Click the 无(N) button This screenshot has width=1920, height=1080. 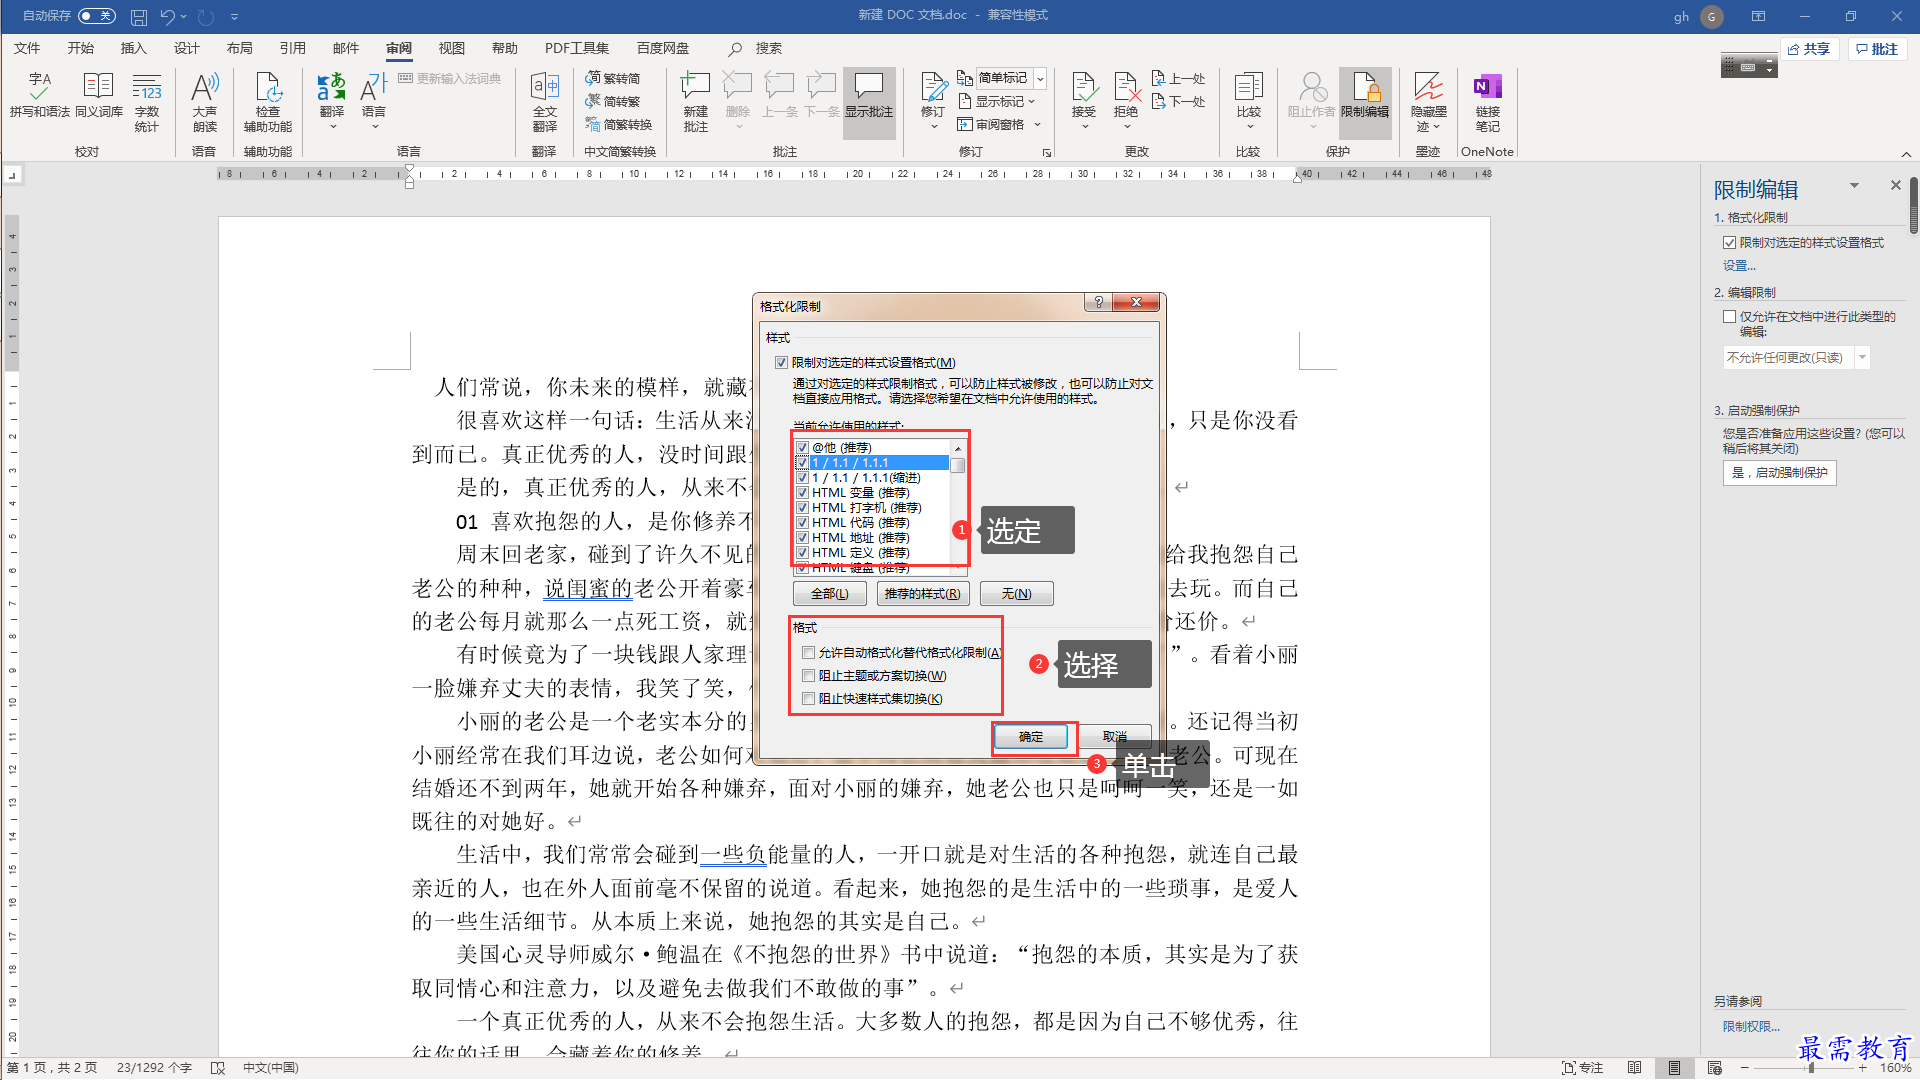1016,594
